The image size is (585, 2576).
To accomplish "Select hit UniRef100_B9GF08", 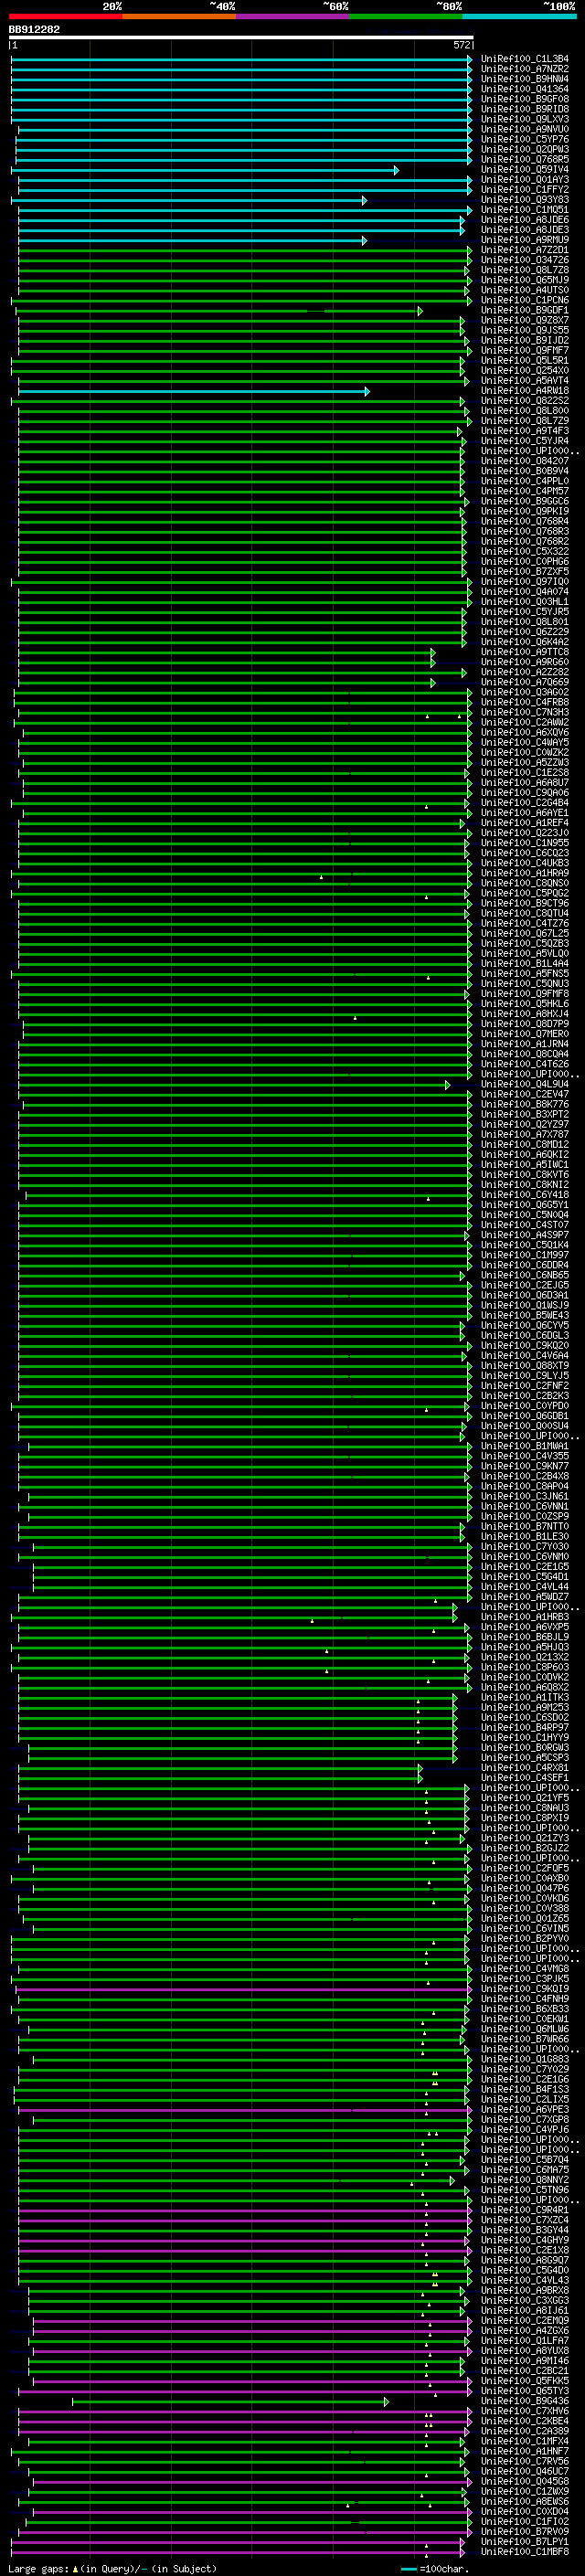I will pyautogui.click(x=525, y=99).
